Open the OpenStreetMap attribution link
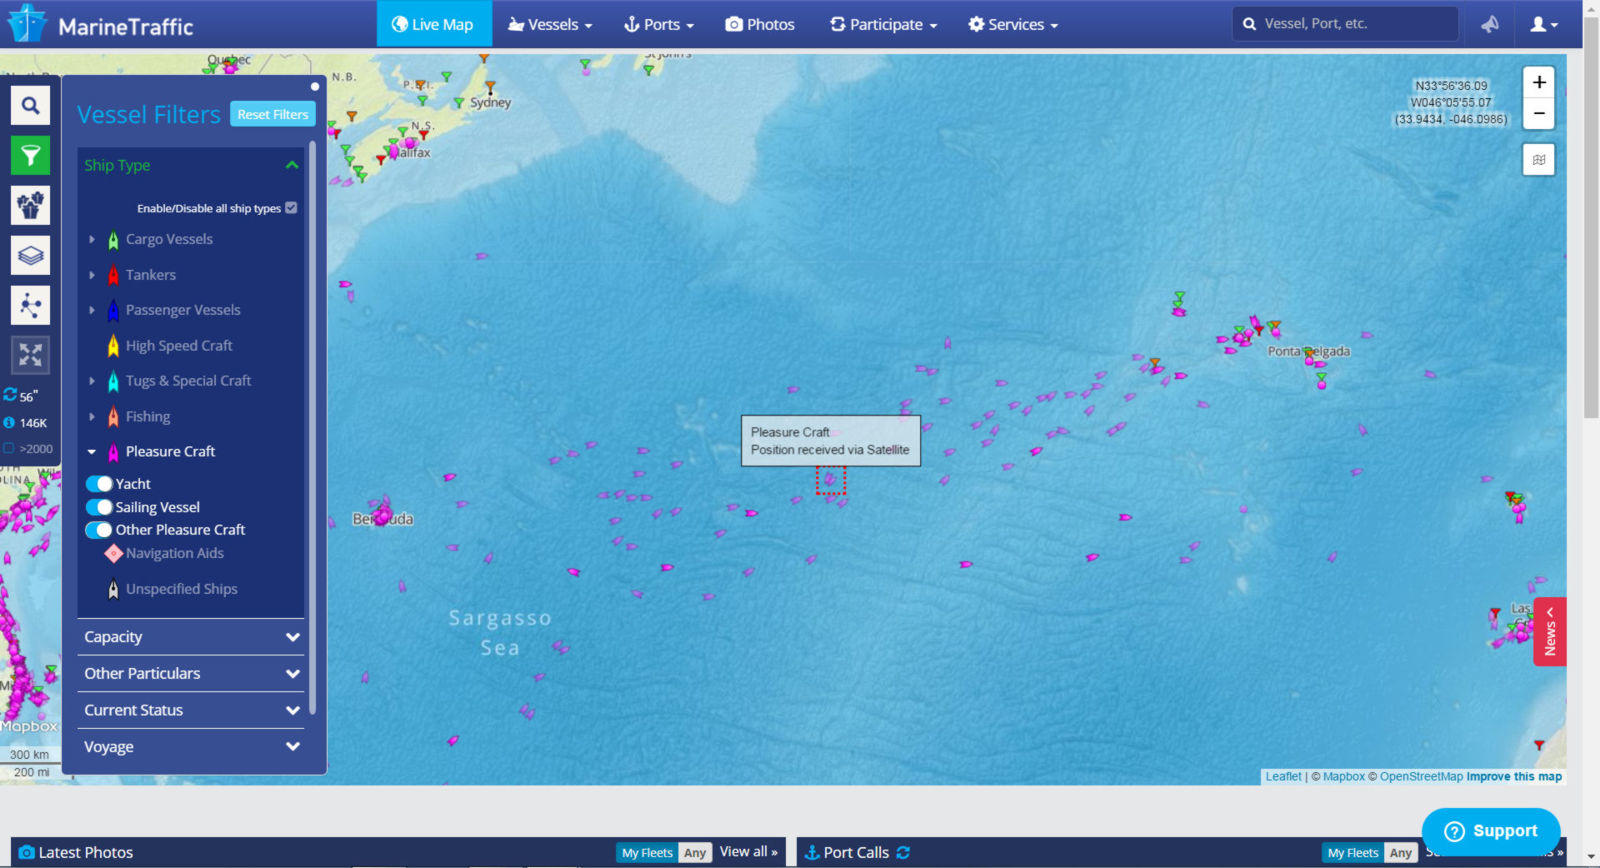This screenshot has width=1600, height=868. pos(1421,776)
